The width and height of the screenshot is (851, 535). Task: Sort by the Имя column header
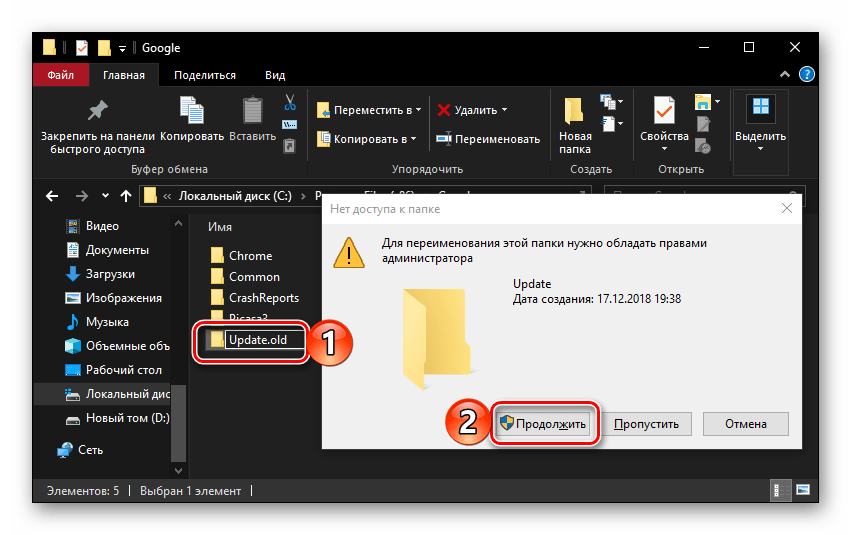pyautogui.click(x=220, y=227)
